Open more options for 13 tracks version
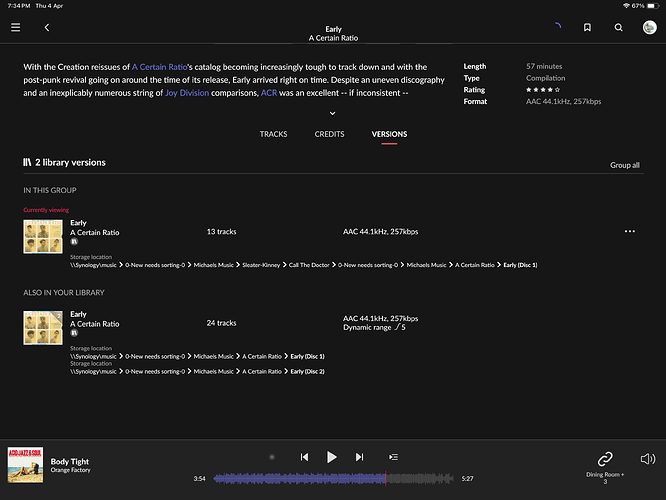The image size is (666, 500). (x=629, y=232)
